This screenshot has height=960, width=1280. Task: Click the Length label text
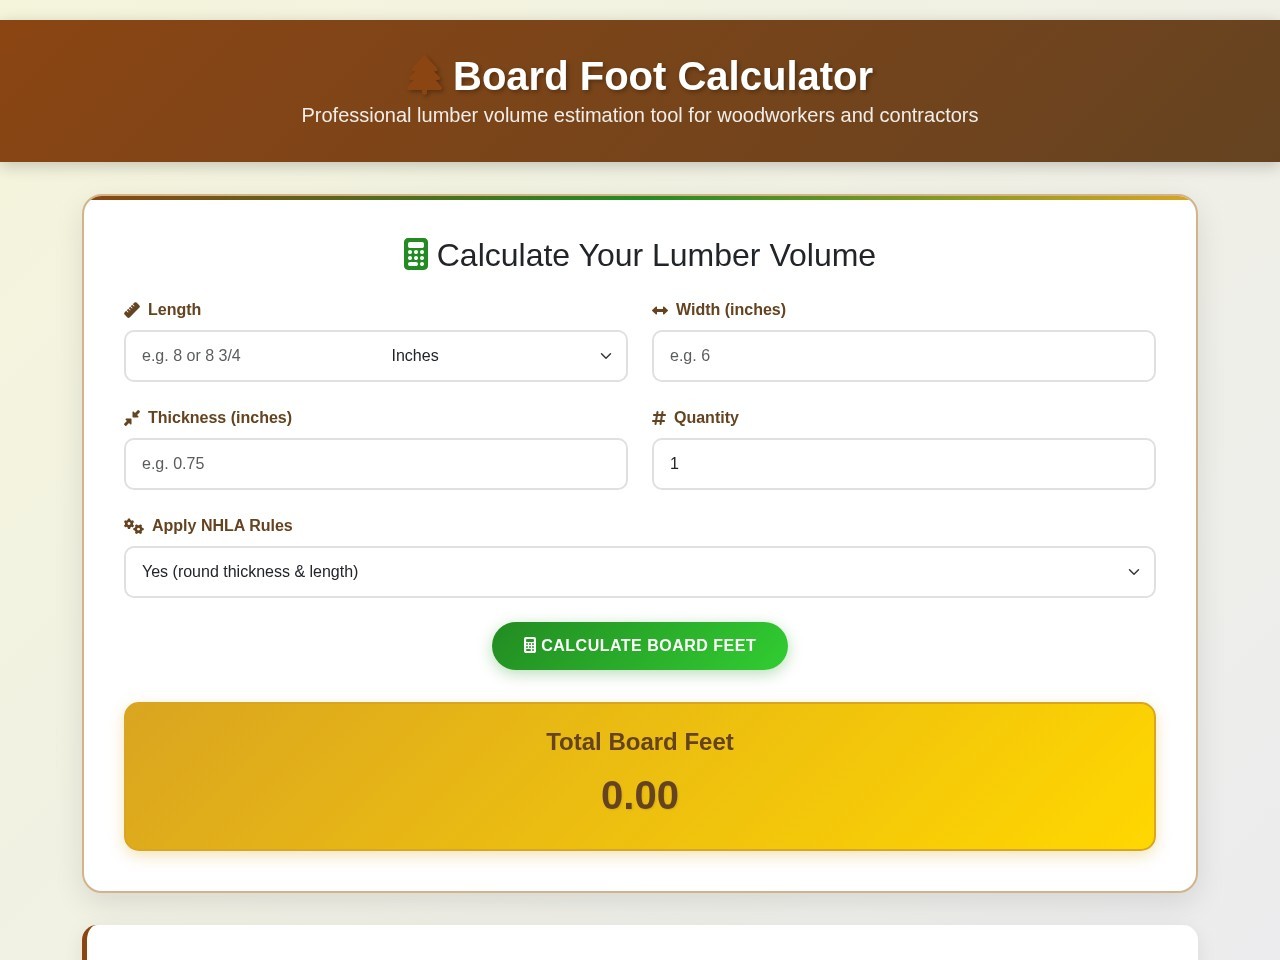(175, 310)
